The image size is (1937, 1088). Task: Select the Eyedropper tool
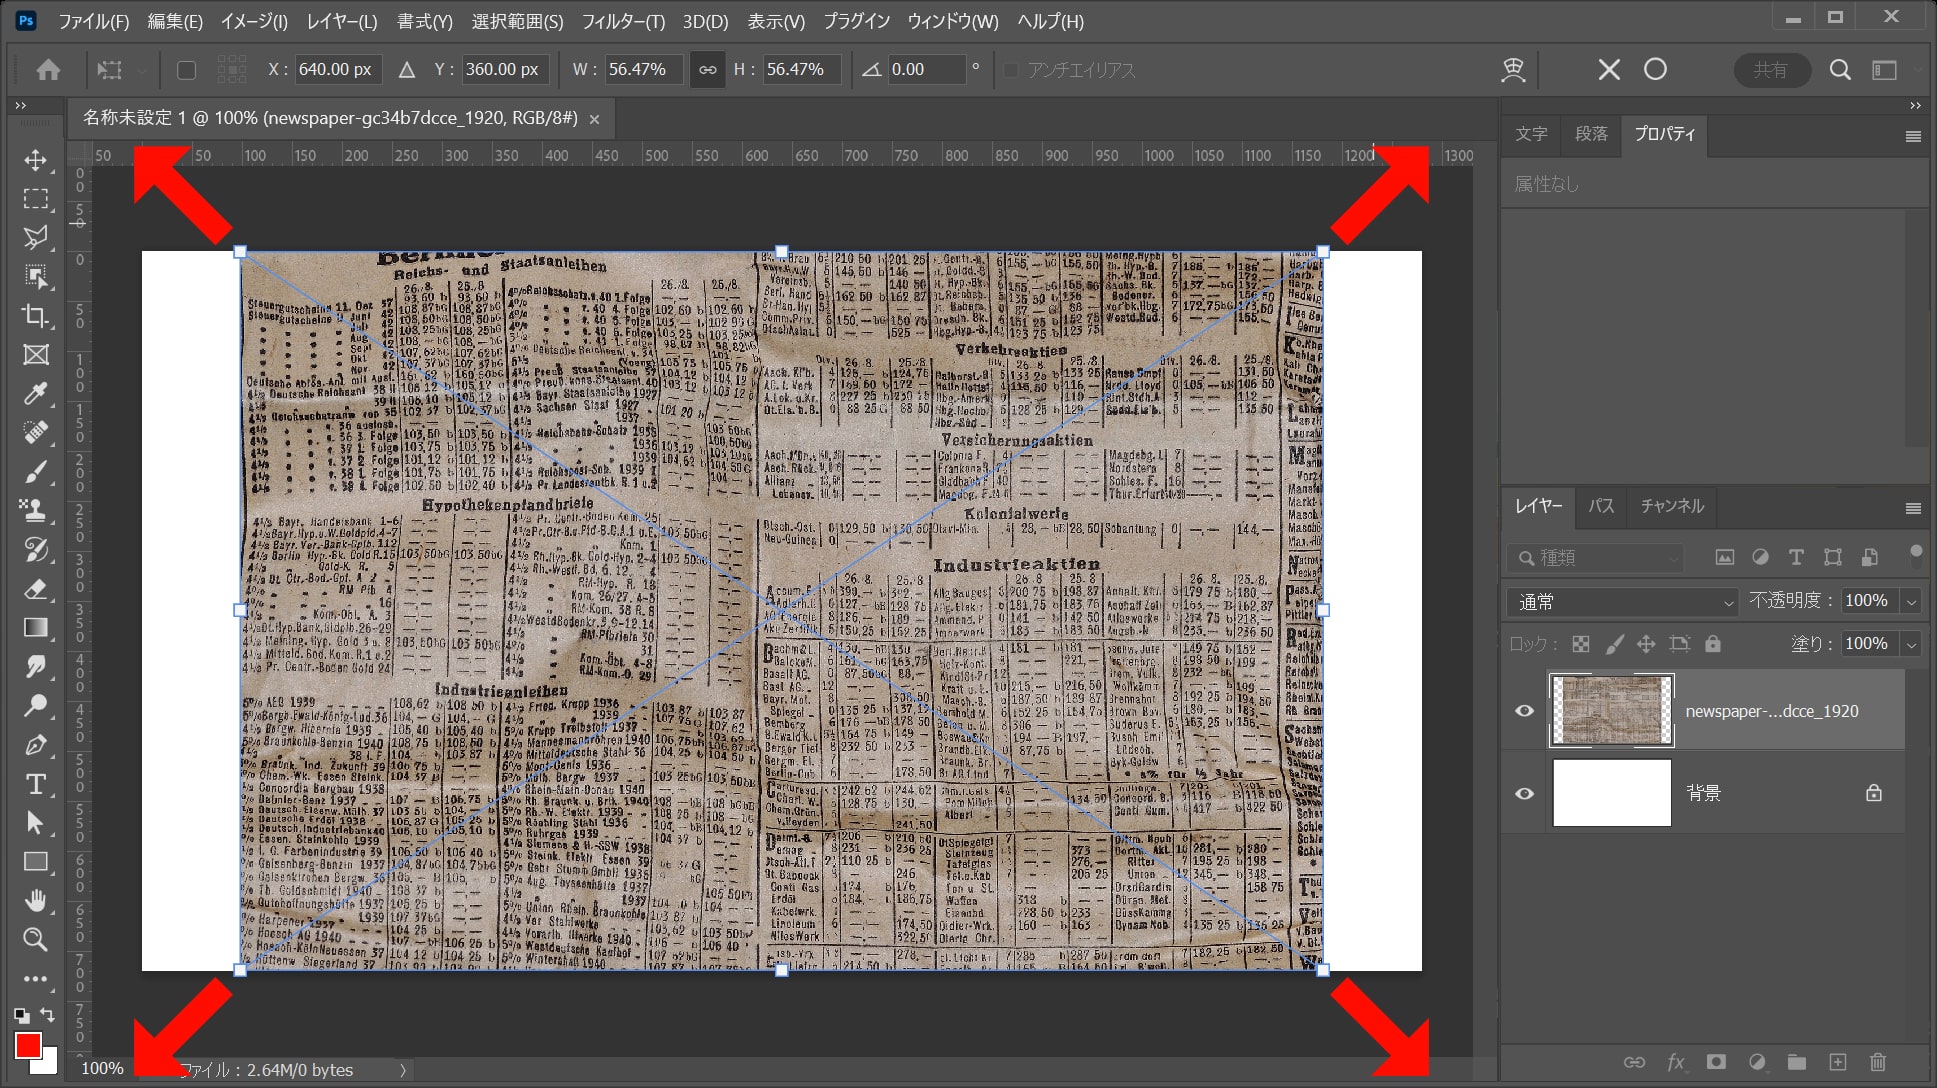[36, 394]
